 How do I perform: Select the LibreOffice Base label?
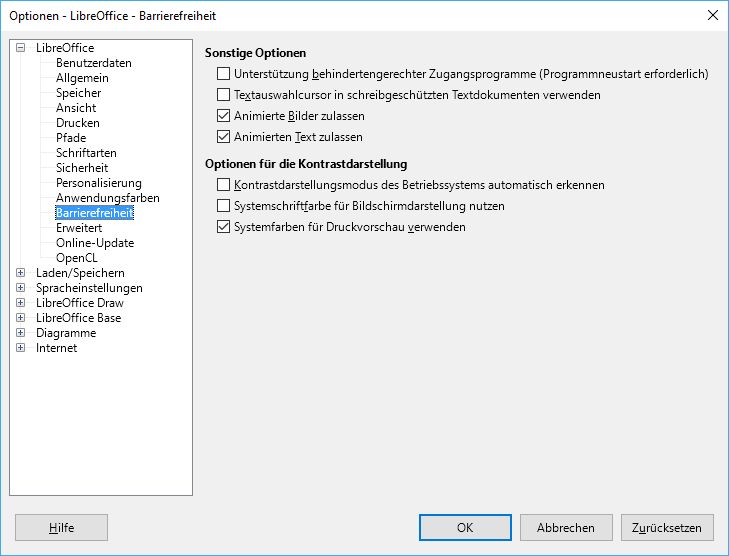79,318
